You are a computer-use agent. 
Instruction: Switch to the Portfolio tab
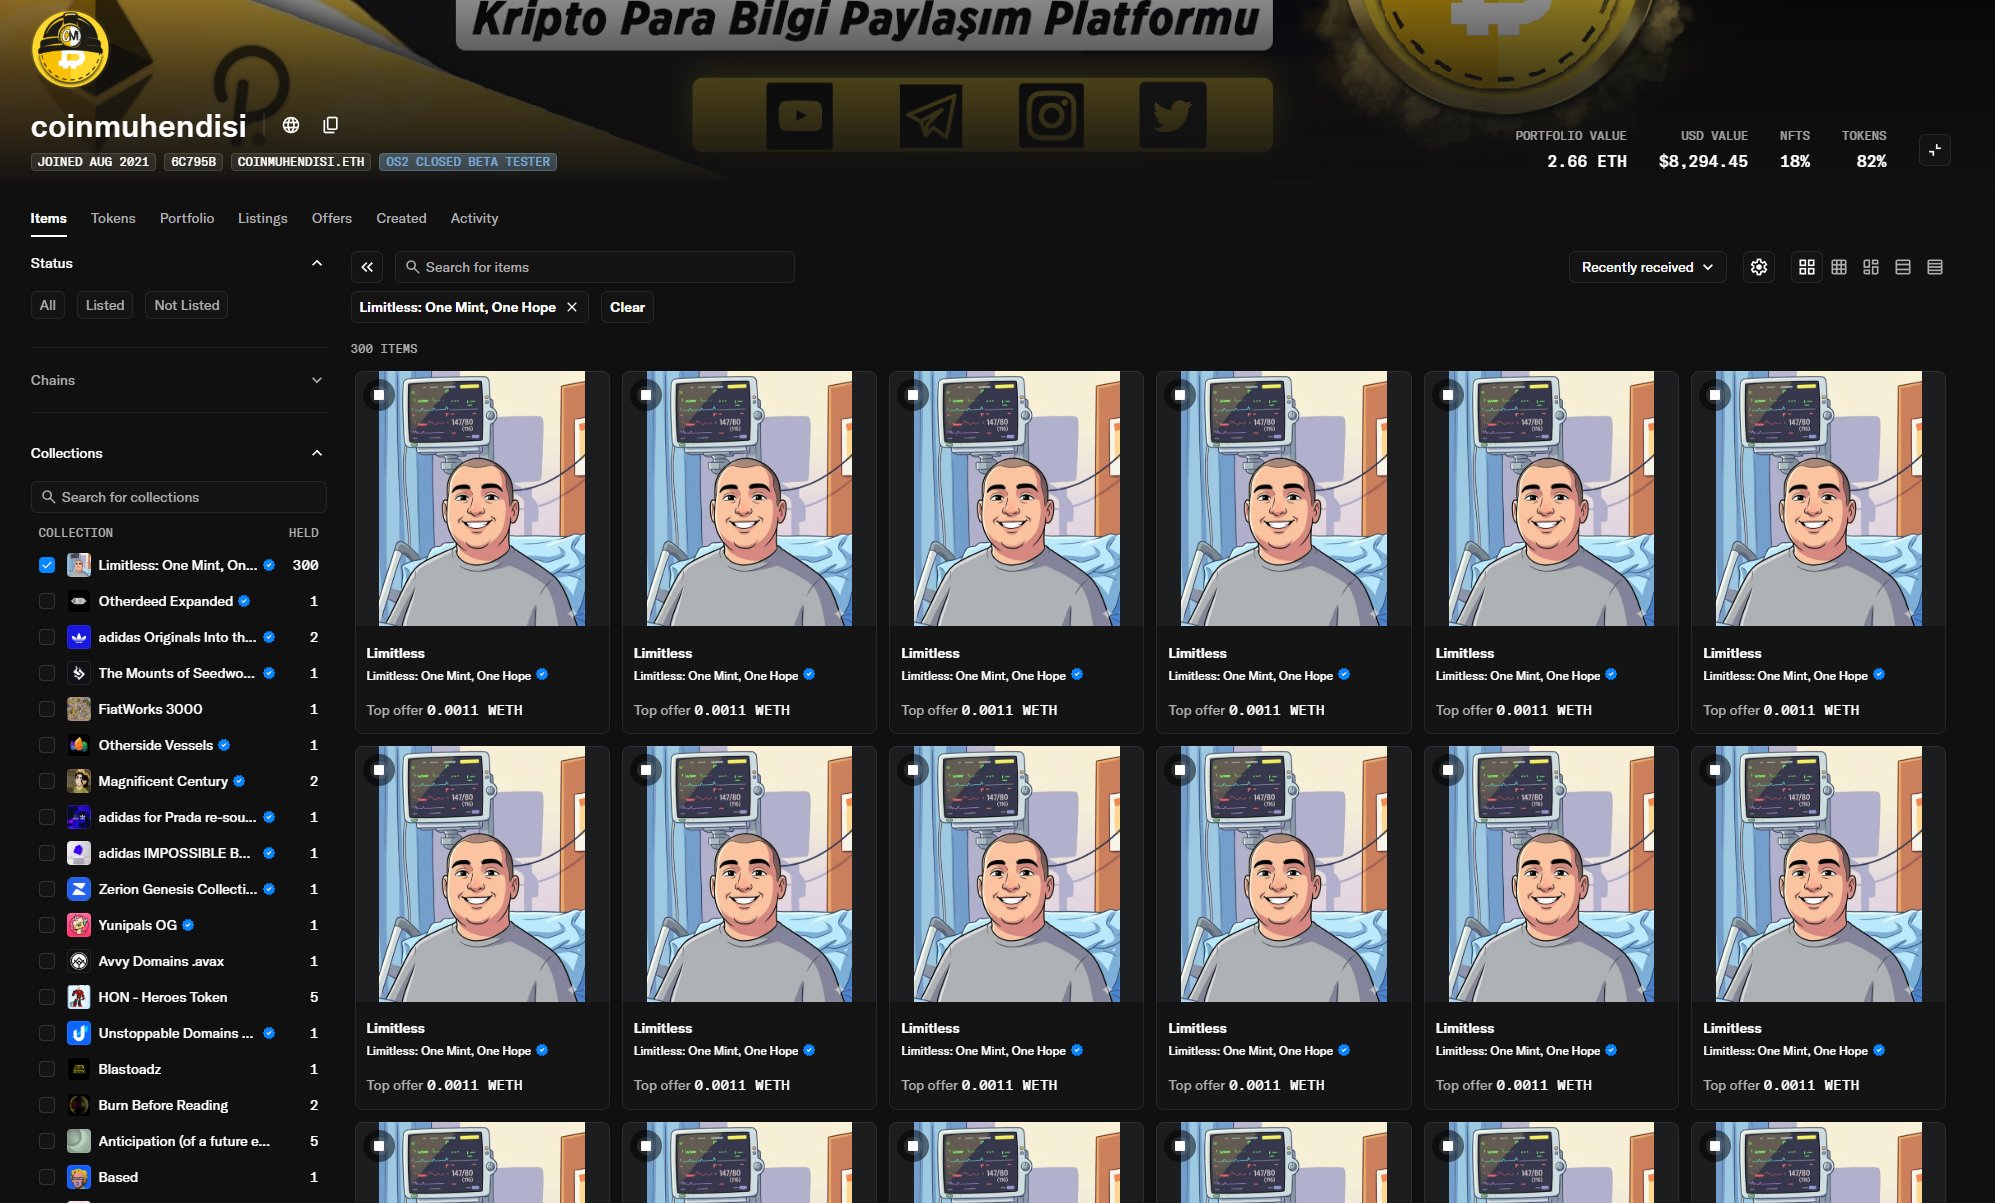pos(187,218)
